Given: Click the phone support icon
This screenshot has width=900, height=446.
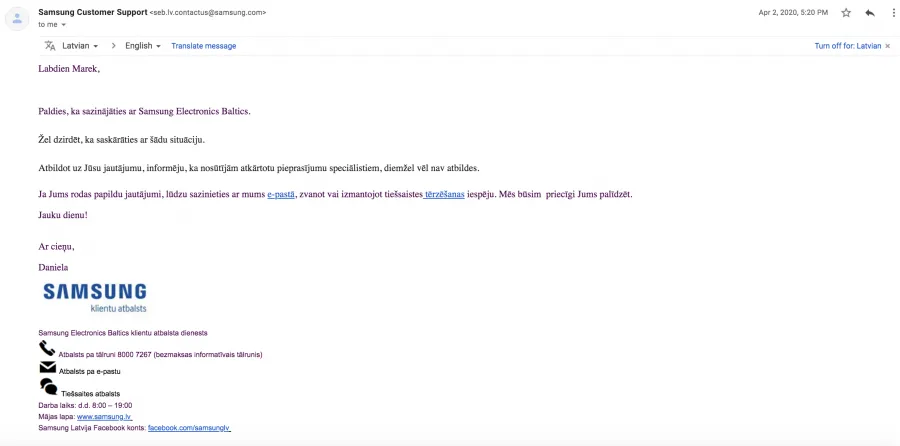Looking at the screenshot, I should click(46, 348).
